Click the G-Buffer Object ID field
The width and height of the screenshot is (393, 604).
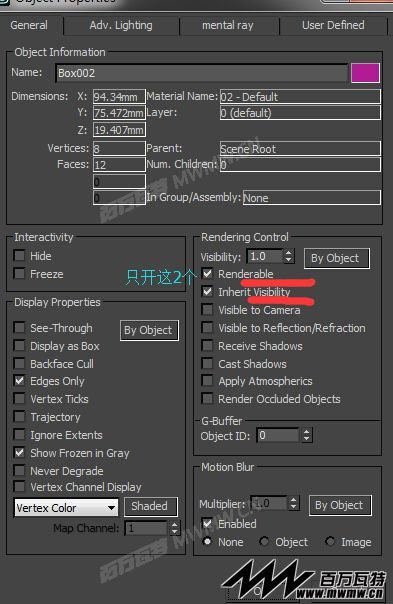click(x=278, y=435)
